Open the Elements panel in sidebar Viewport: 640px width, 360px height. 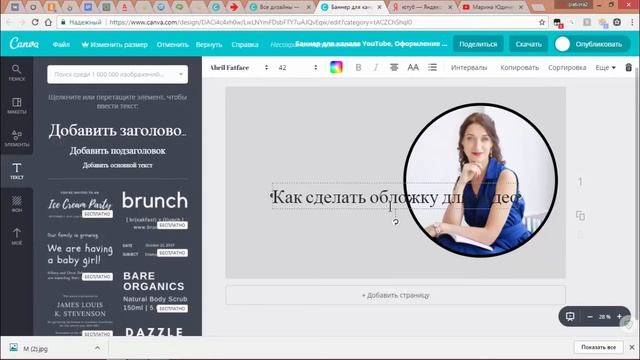(x=17, y=138)
